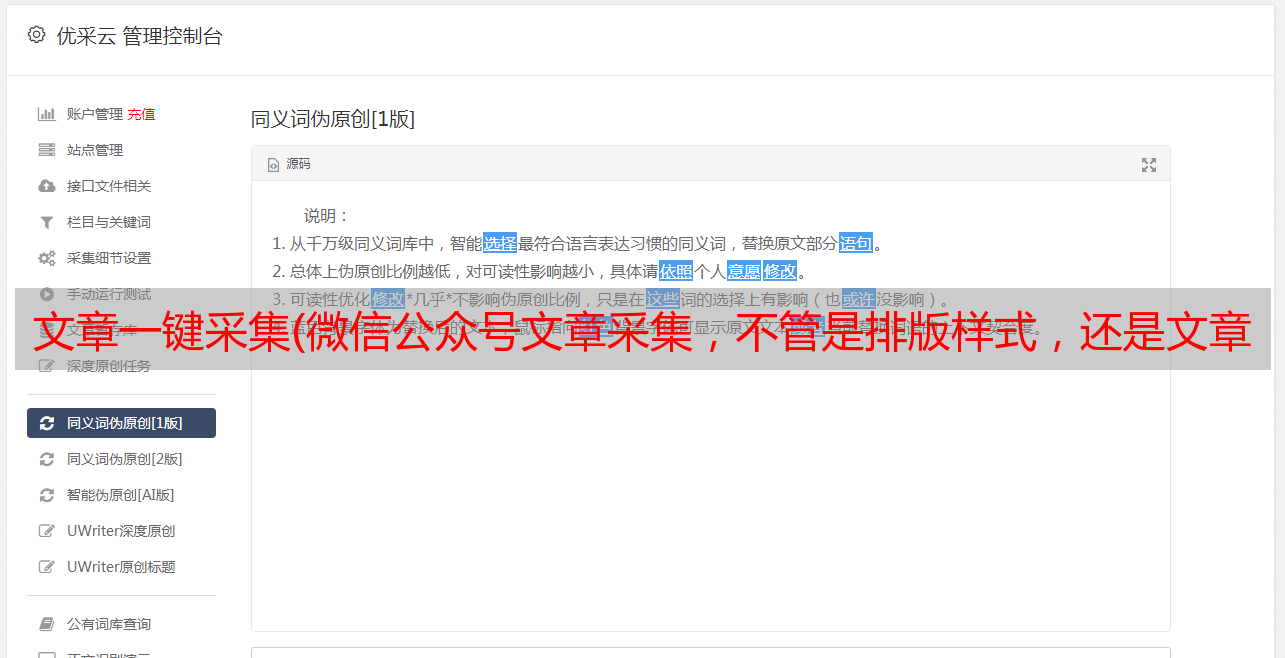This screenshot has height=658, width=1285.
Task: Click the book icon for 公有词库查询
Action: click(46, 624)
